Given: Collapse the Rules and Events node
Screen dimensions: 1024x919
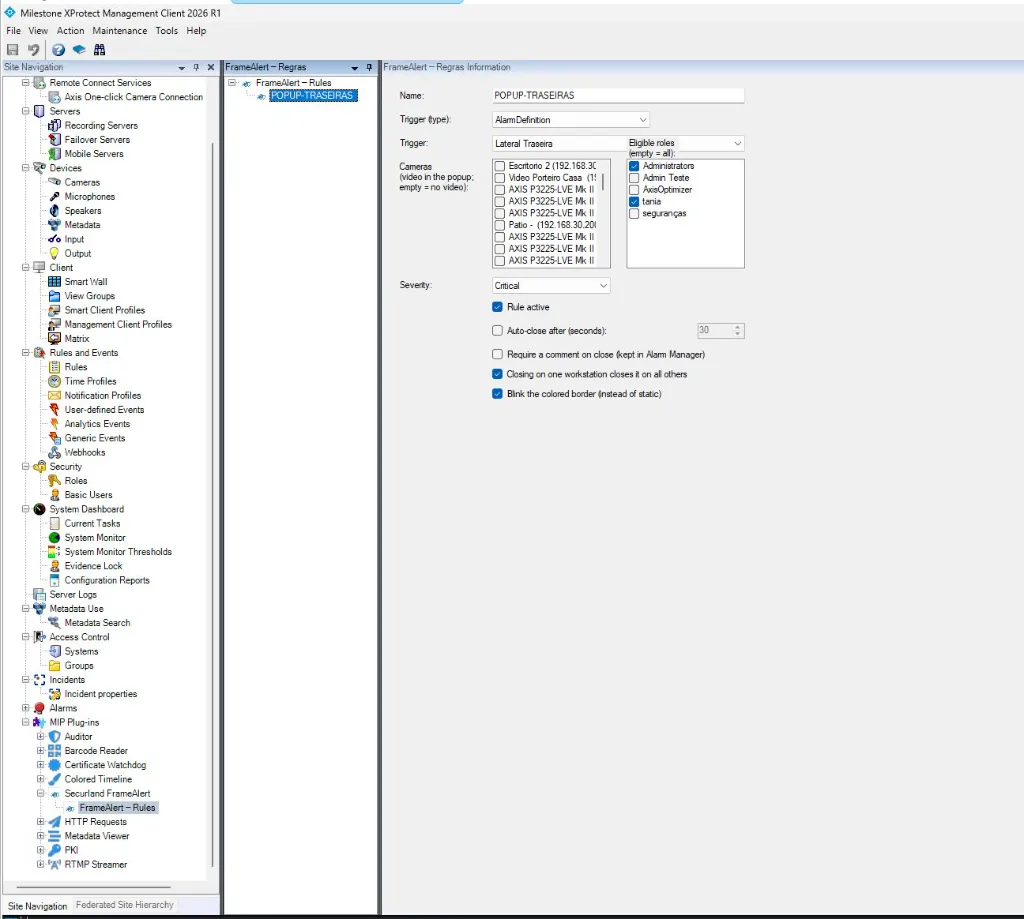Looking at the screenshot, I should pyautogui.click(x=25, y=353).
